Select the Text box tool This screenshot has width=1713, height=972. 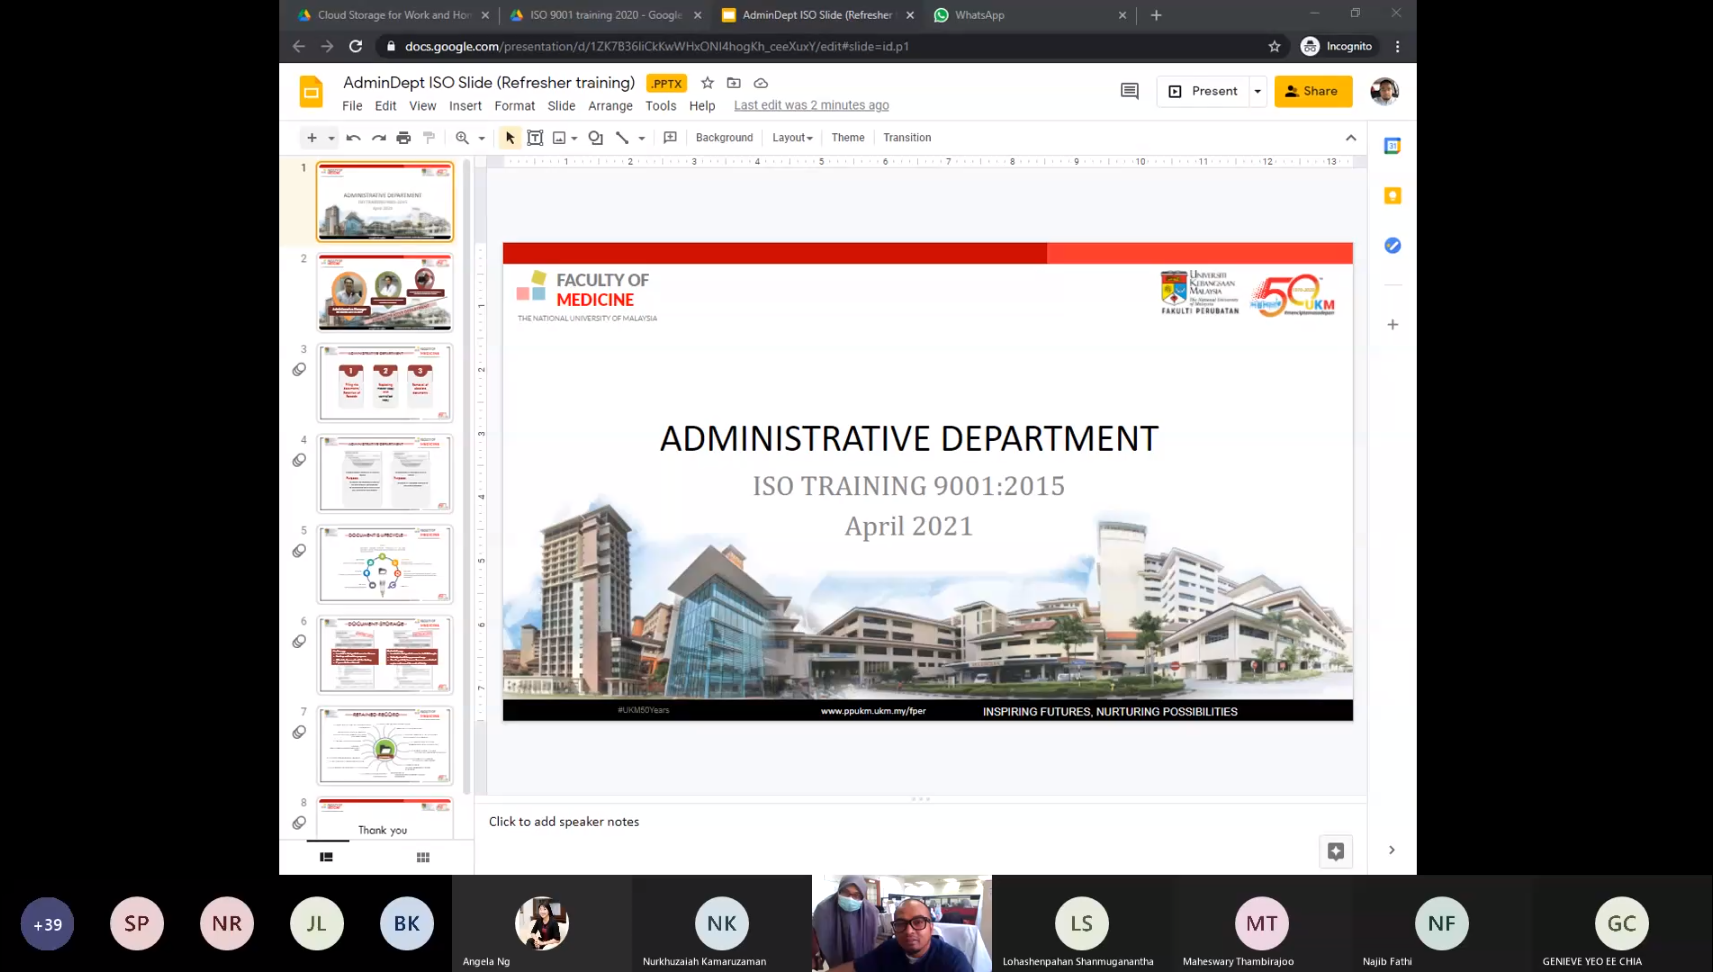coord(535,138)
